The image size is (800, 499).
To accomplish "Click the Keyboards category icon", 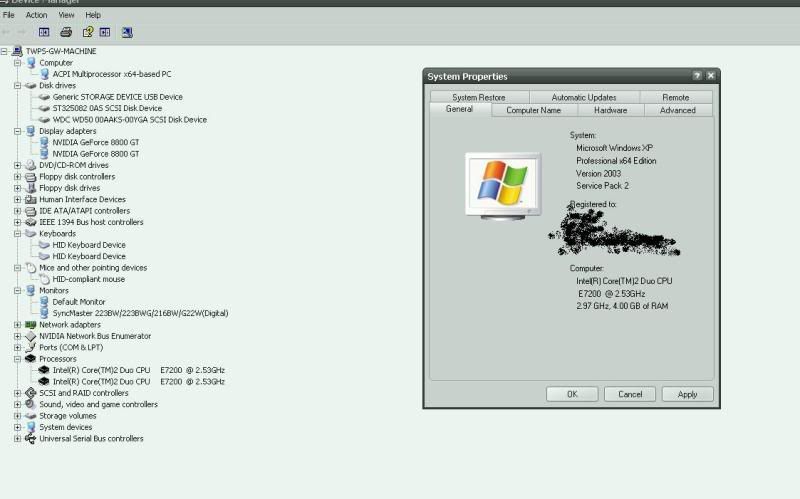I will pyautogui.click(x=31, y=234).
